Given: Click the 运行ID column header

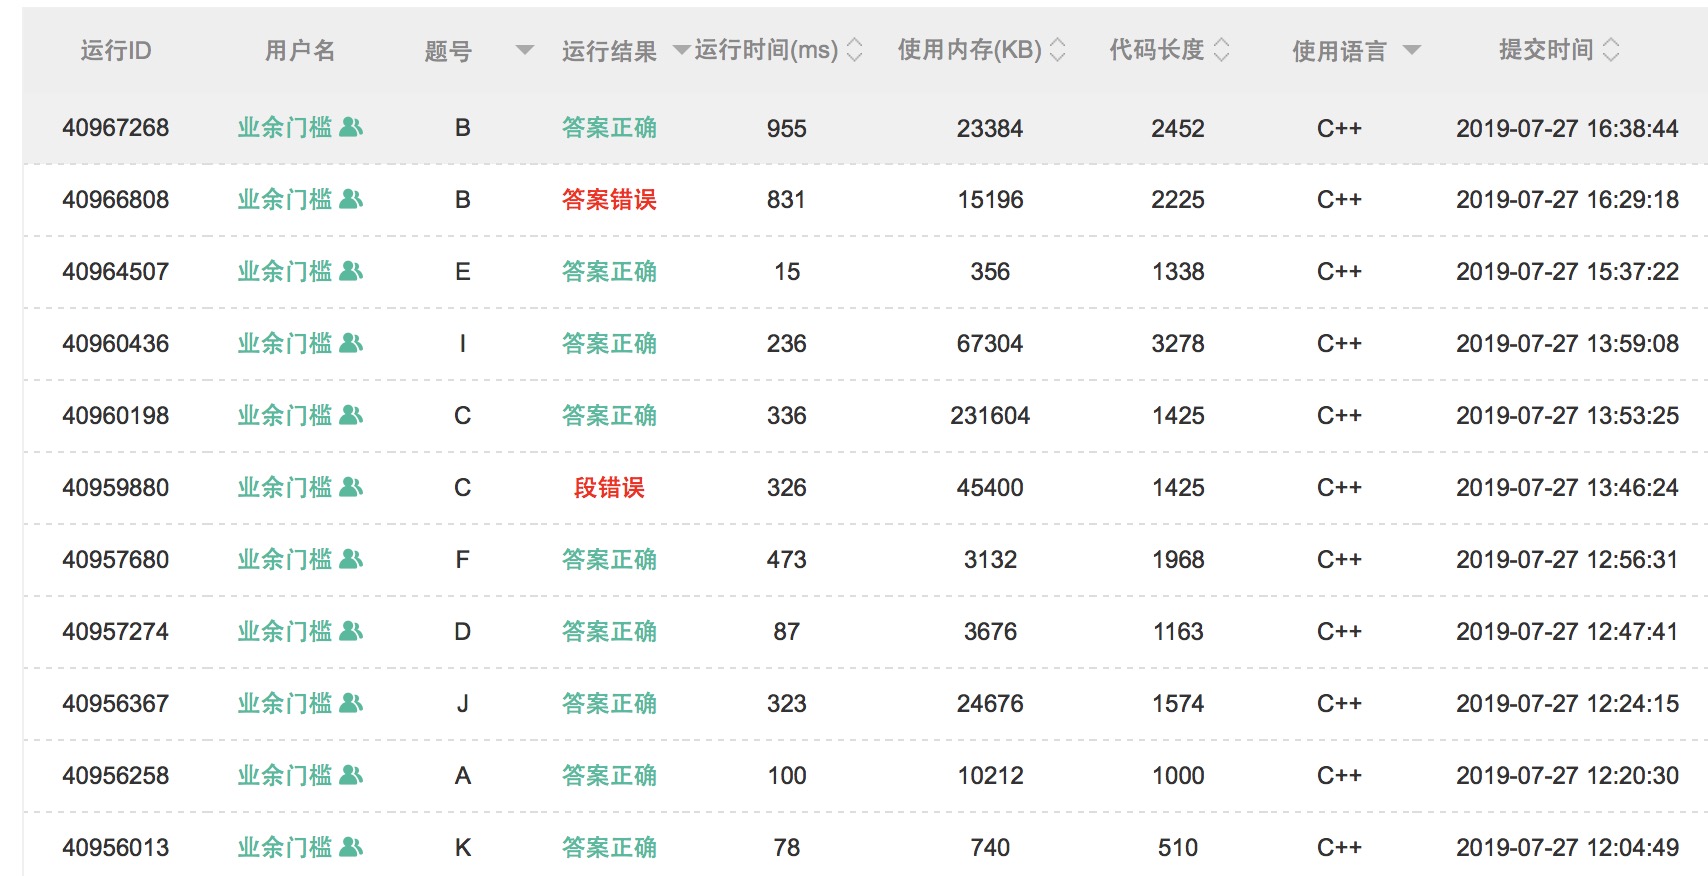Looking at the screenshot, I should pos(116,51).
